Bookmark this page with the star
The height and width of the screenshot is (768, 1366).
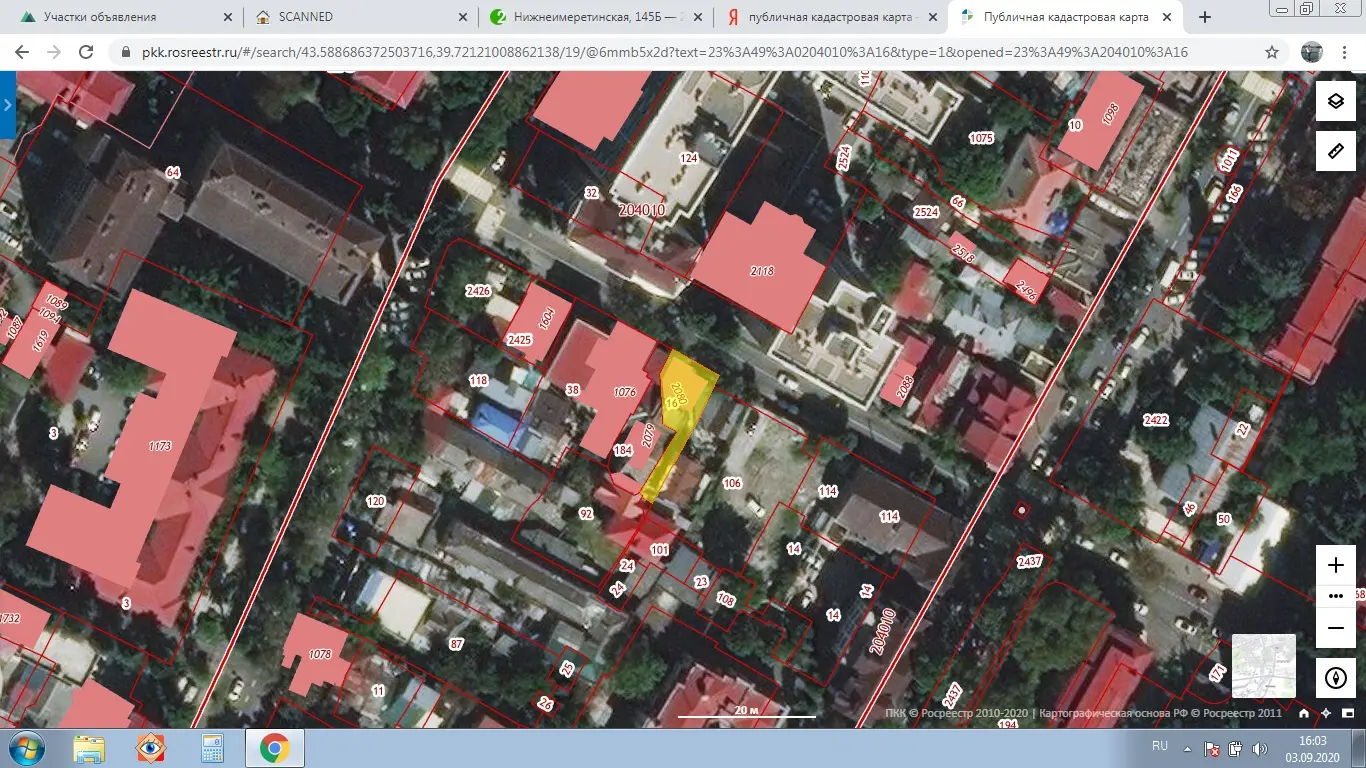(1272, 52)
